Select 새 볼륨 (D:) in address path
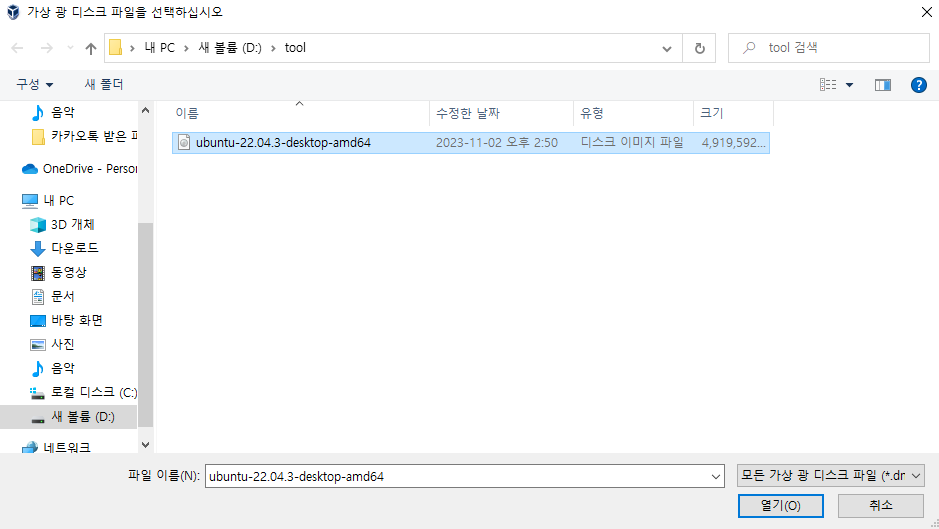This screenshot has height=529, width=939. click(230, 48)
